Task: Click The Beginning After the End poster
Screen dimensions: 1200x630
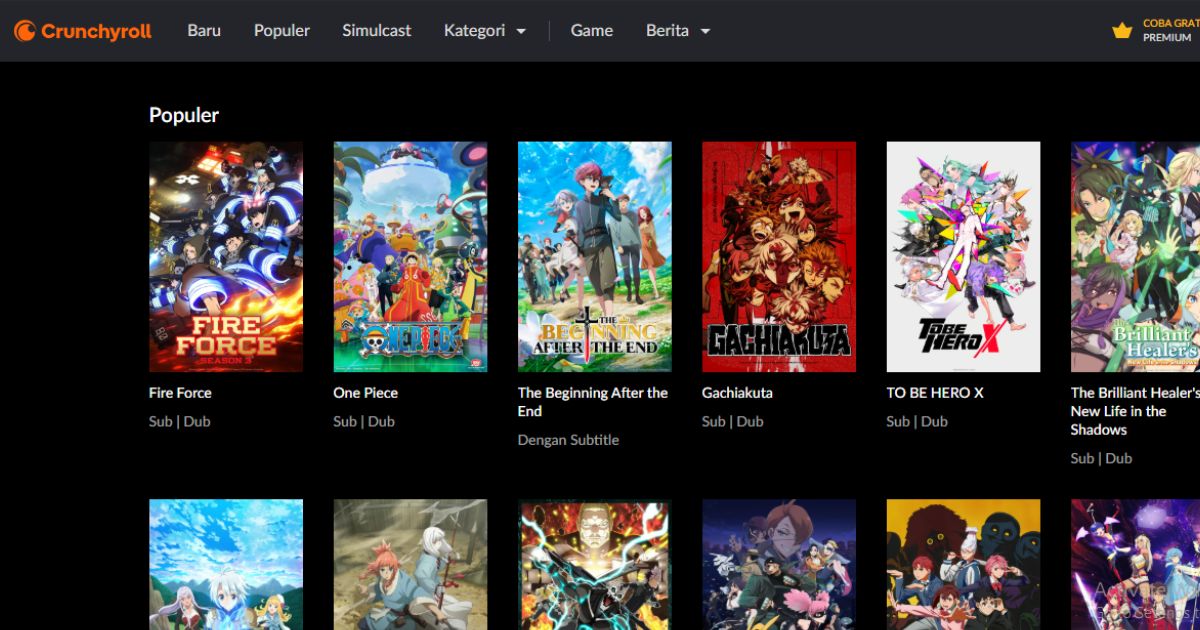Action: coord(594,256)
